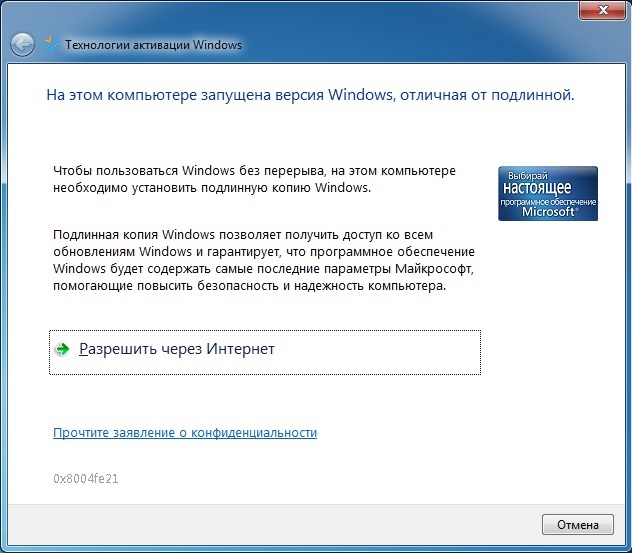Click the Windows activation star icon

click(x=52, y=44)
